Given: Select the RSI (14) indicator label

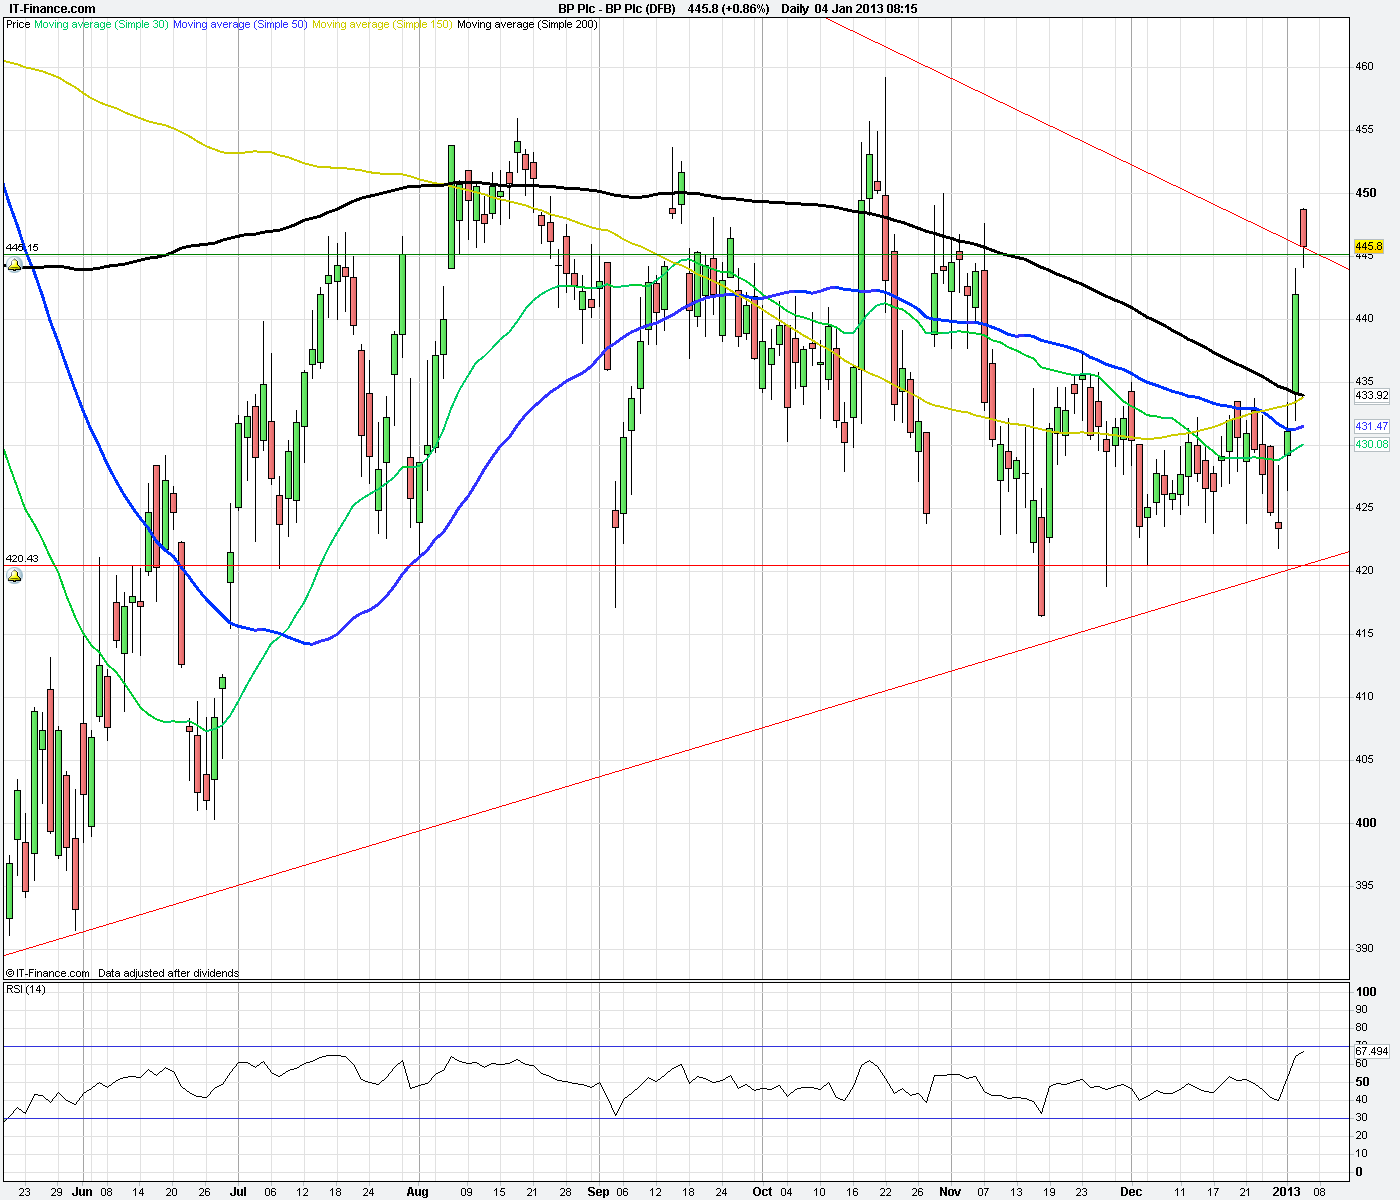Looking at the screenshot, I should (x=26, y=989).
